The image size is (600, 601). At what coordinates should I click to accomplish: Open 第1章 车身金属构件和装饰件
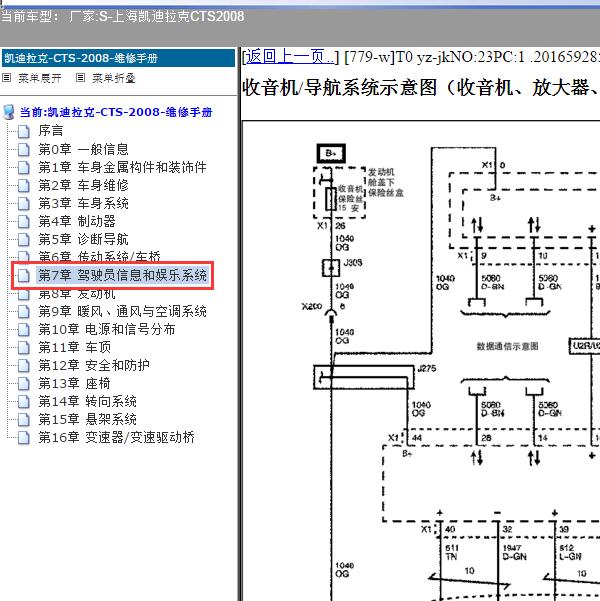pyautogui.click(x=122, y=167)
